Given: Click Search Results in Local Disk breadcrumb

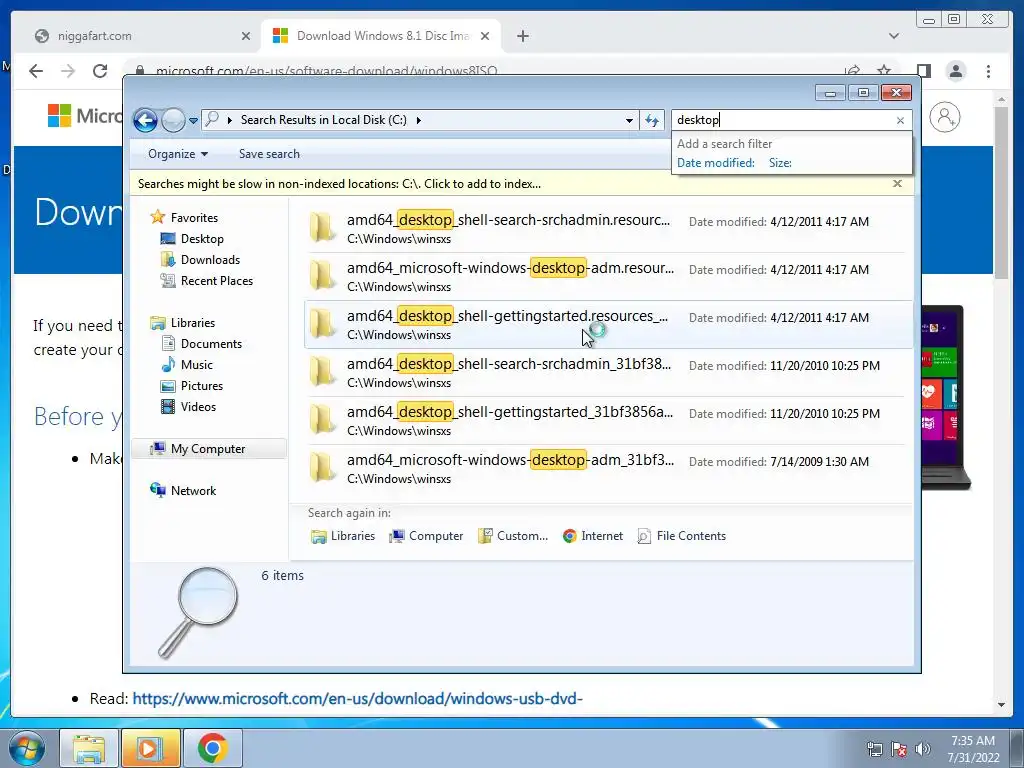Looking at the screenshot, I should [x=323, y=120].
